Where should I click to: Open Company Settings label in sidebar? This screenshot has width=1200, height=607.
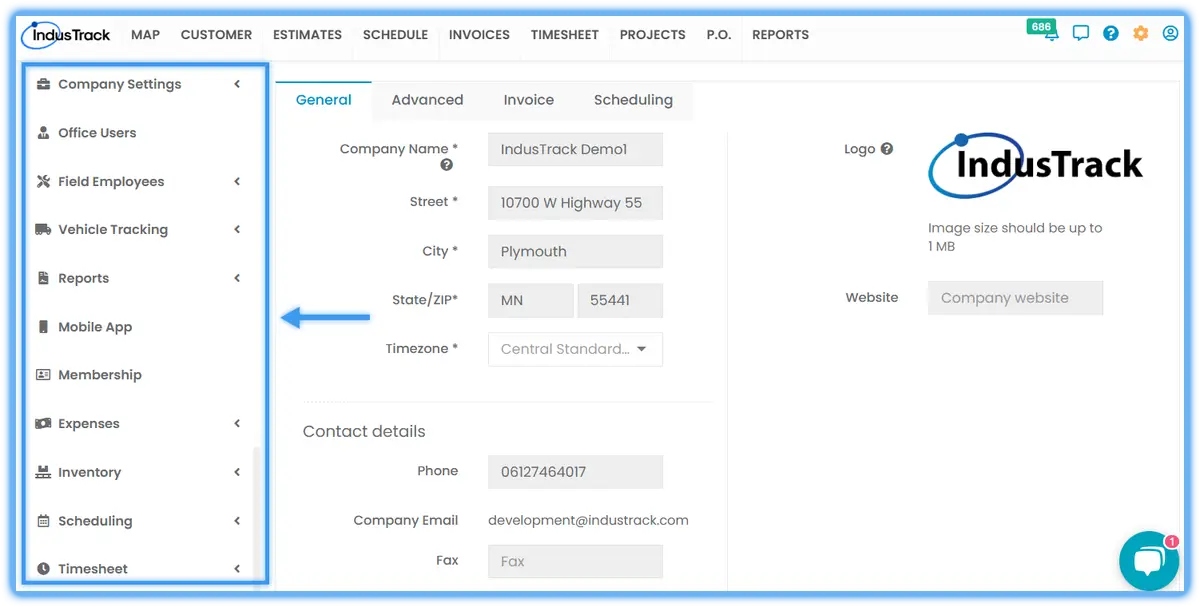click(120, 84)
